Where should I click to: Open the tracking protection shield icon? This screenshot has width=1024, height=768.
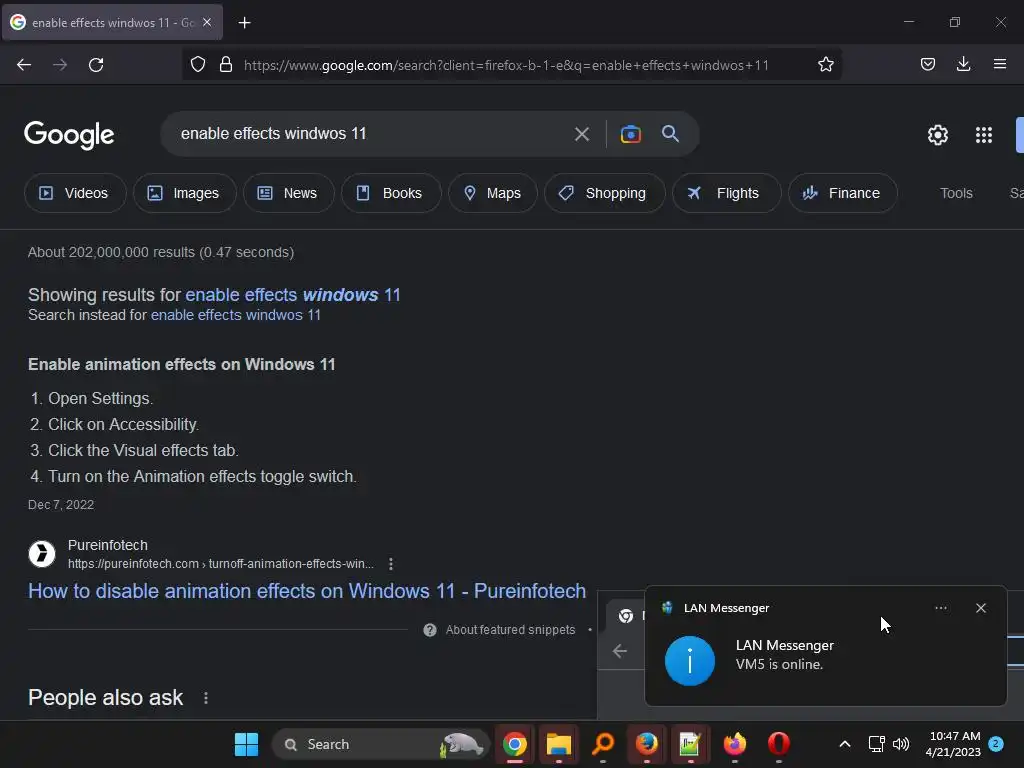(198, 65)
